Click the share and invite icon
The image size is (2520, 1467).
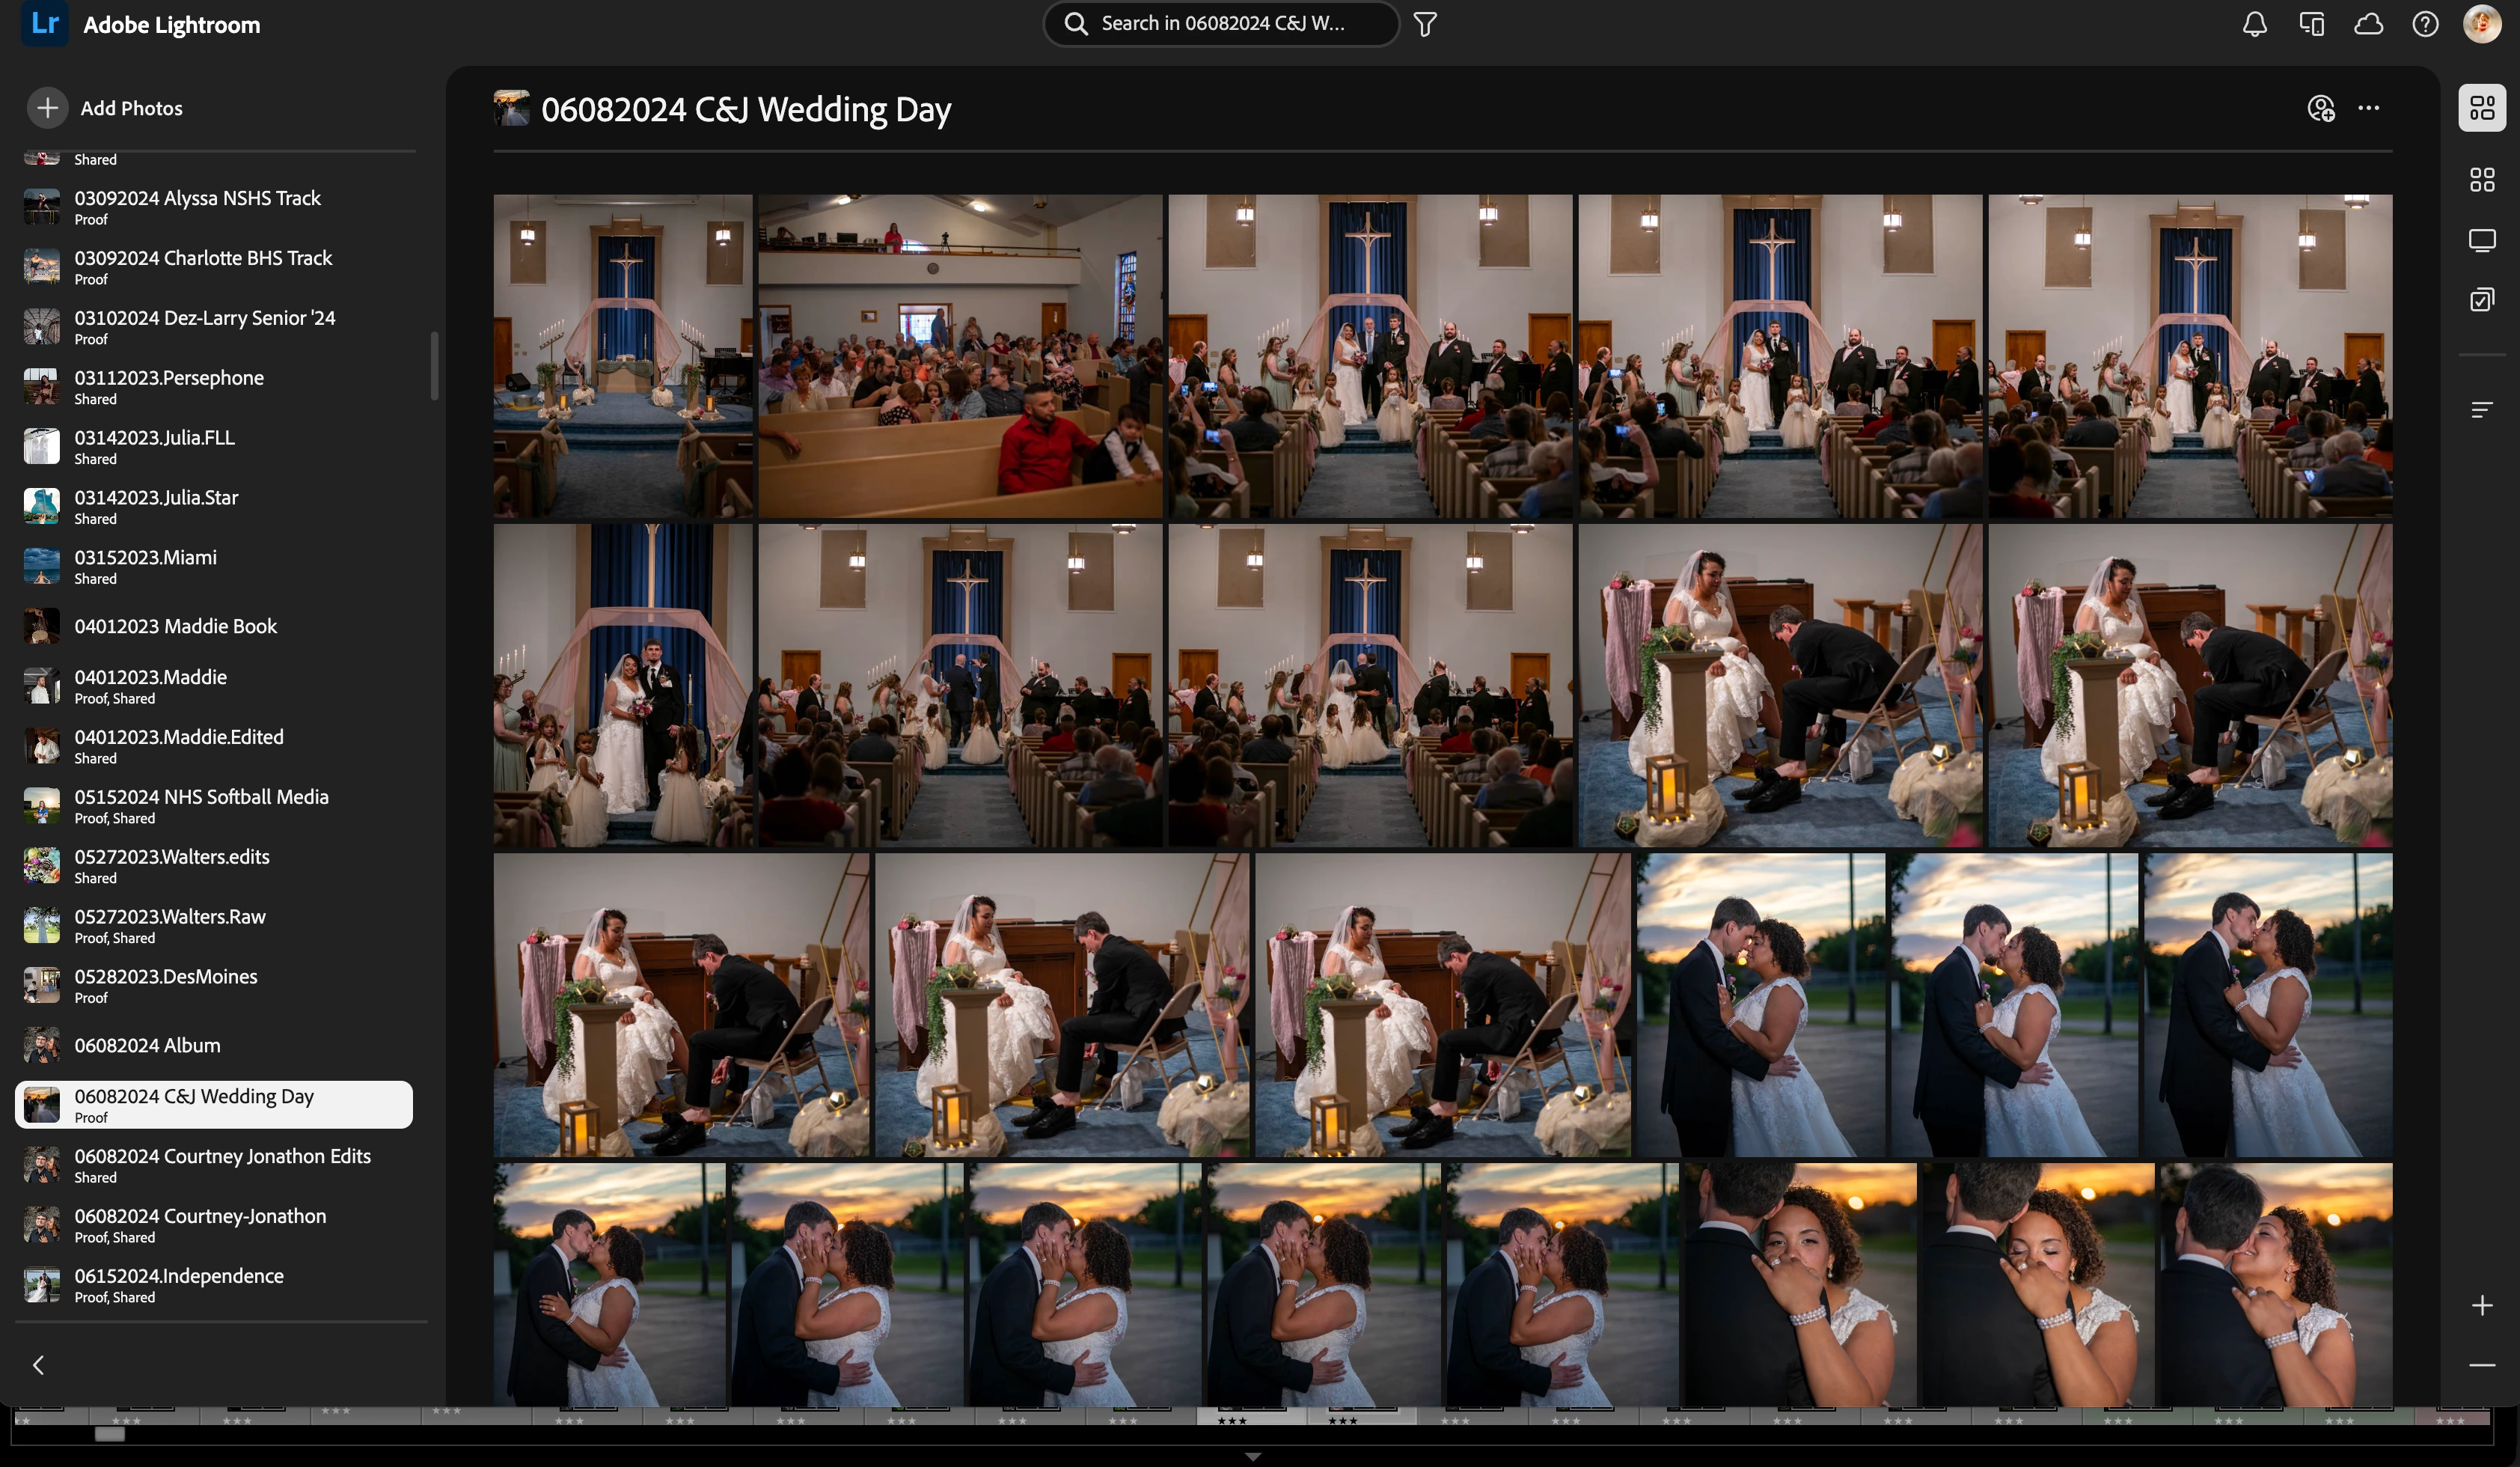point(2320,108)
